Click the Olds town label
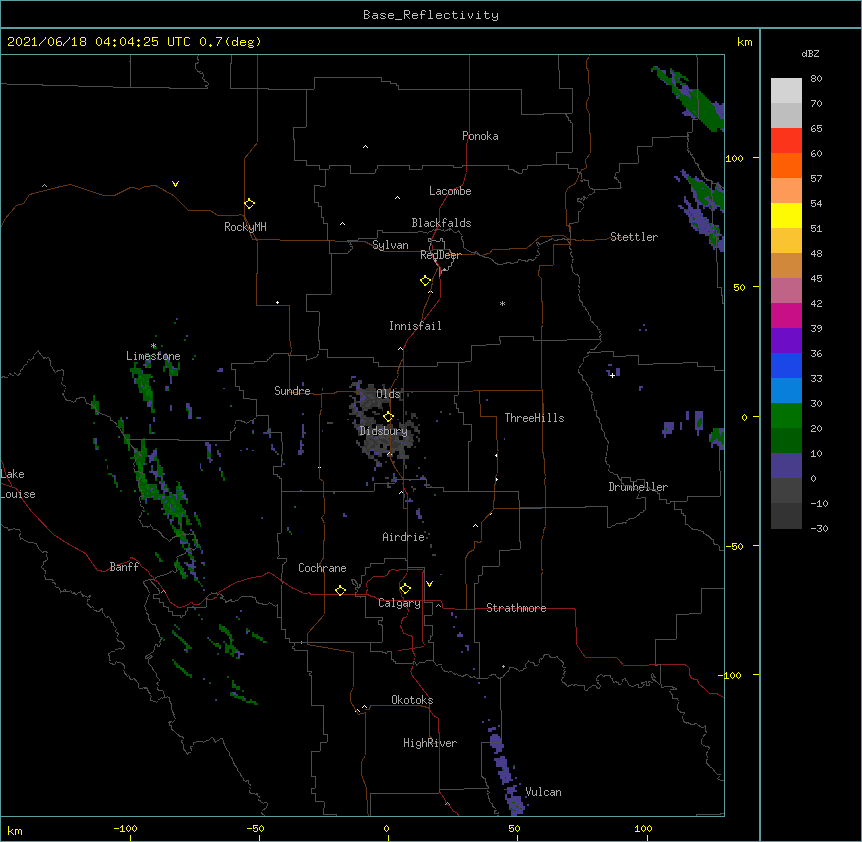This screenshot has height=842, width=862. pyautogui.click(x=388, y=394)
